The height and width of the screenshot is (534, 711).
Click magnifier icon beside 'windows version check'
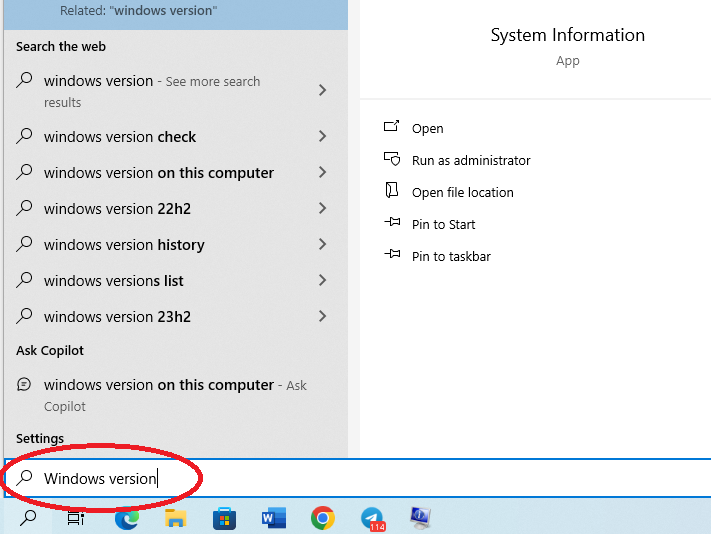click(24, 136)
